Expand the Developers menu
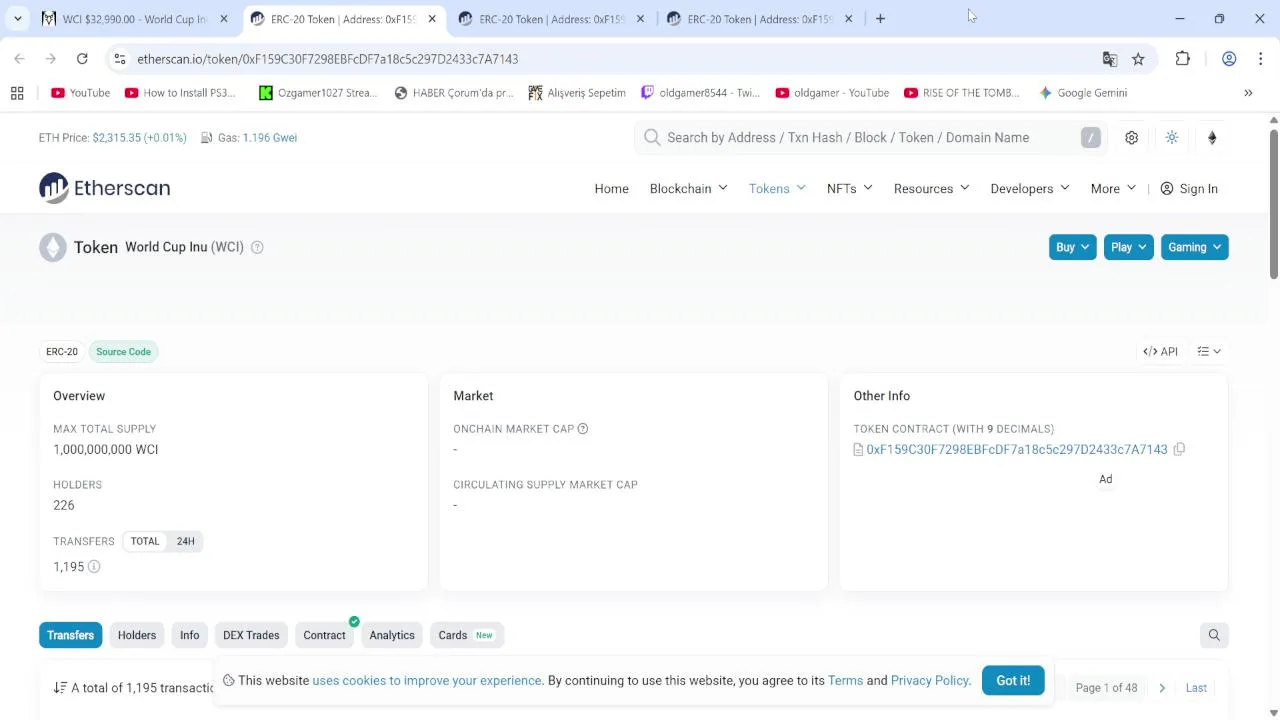Image resolution: width=1280 pixels, height=720 pixels. tap(1030, 189)
